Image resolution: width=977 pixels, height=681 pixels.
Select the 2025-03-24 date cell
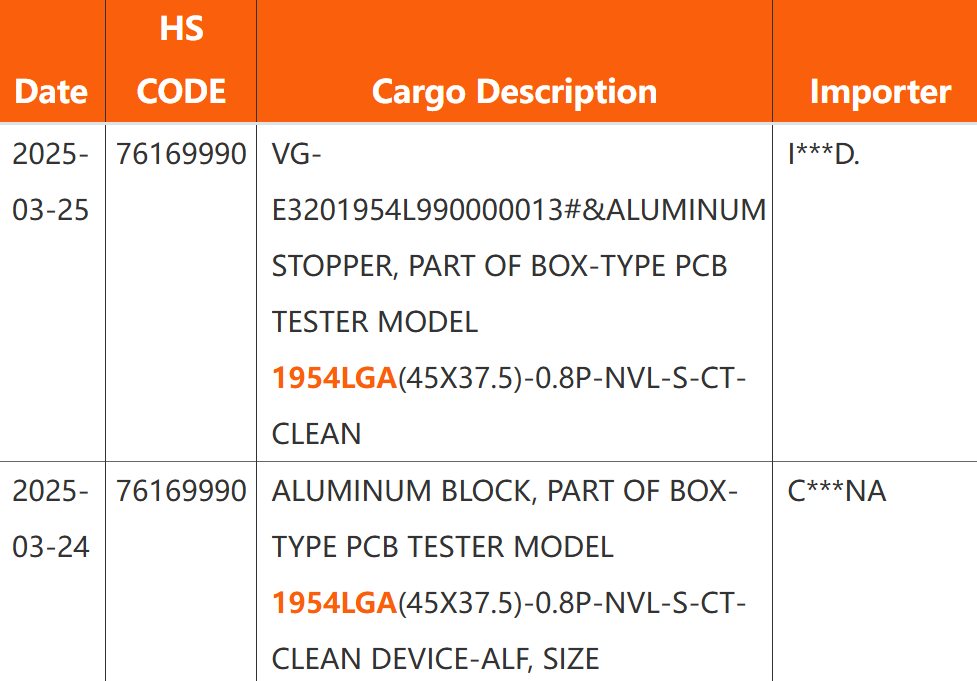click(51, 519)
